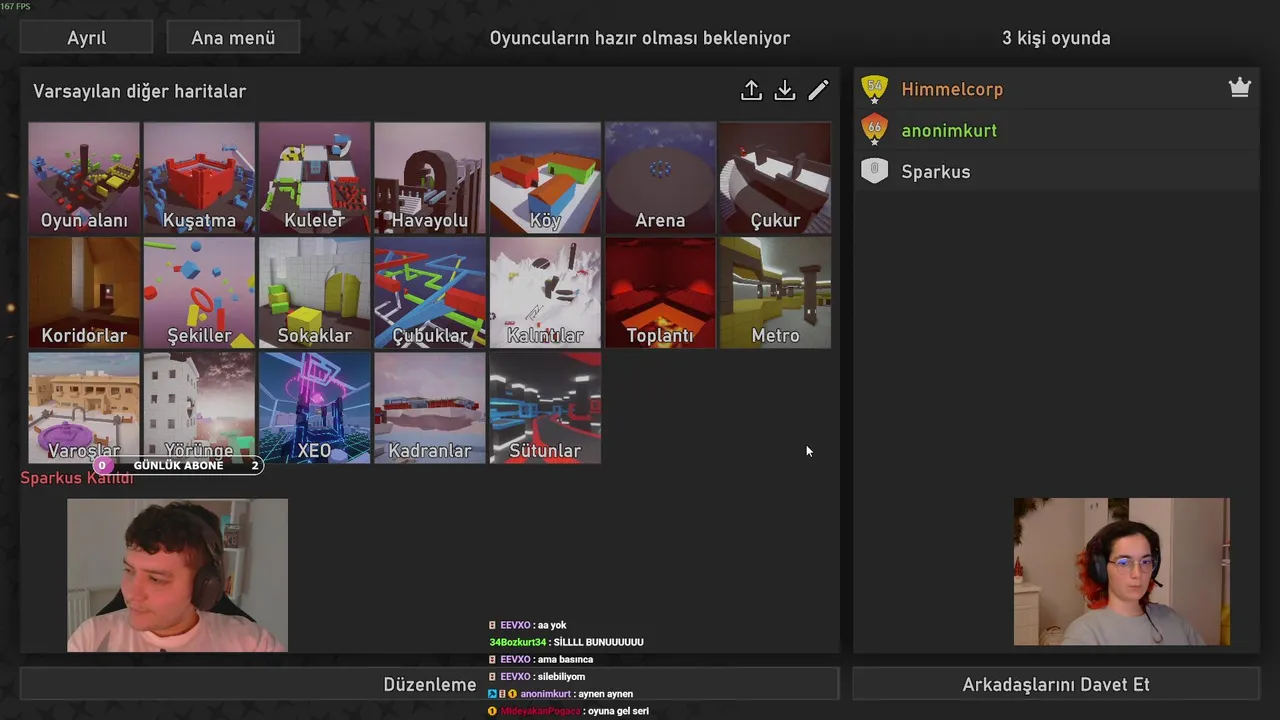Click Himmelcorp's level 54 badge
1280x720 pixels.
tap(875, 89)
